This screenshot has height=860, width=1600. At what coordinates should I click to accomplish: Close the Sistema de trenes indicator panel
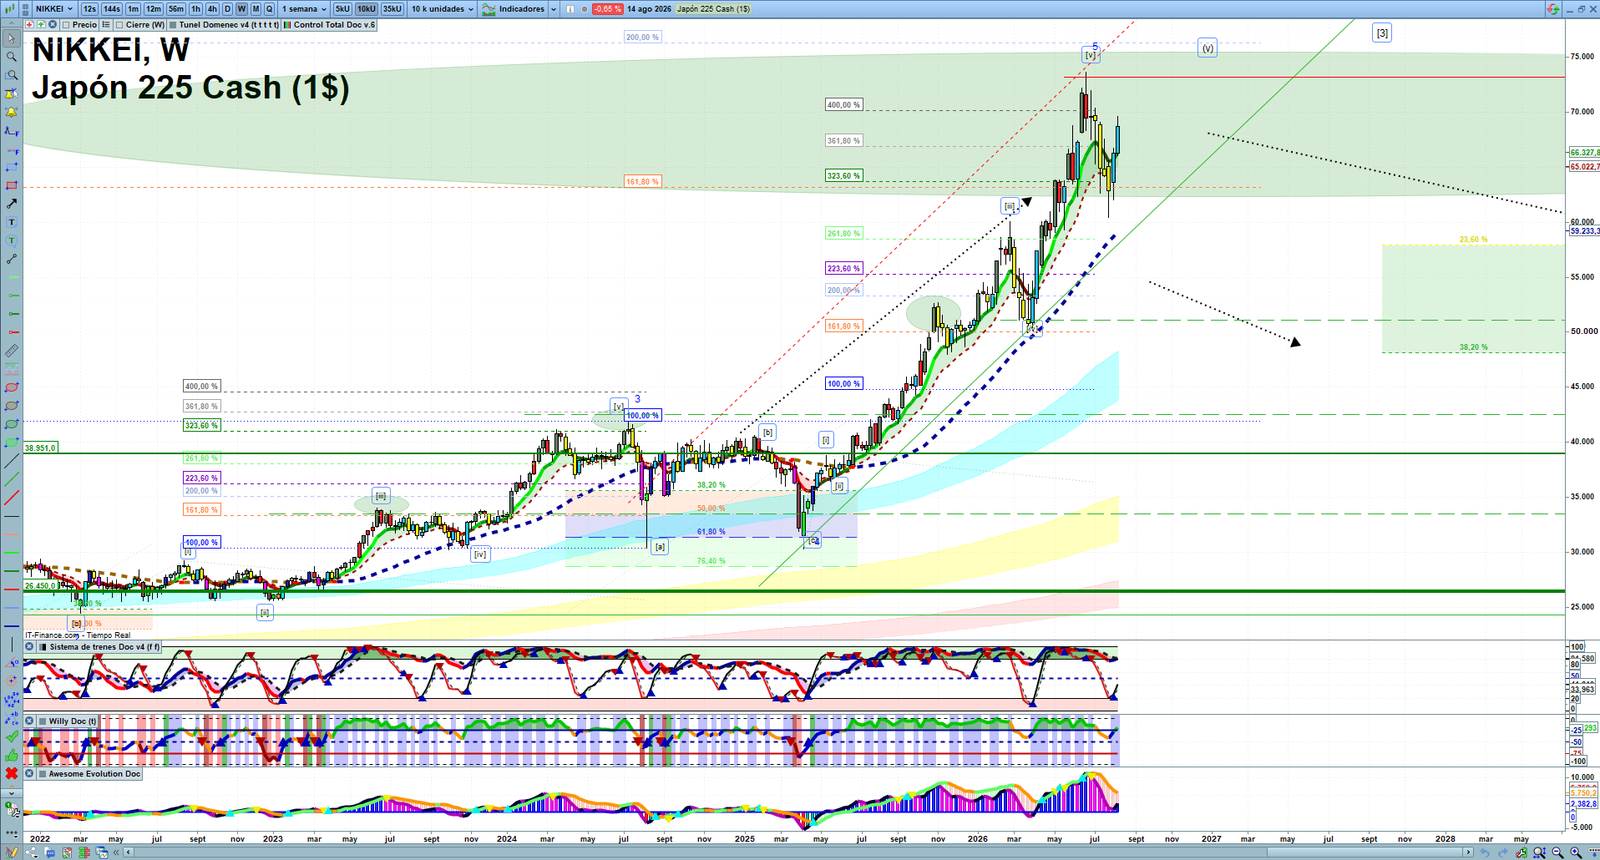coord(30,647)
